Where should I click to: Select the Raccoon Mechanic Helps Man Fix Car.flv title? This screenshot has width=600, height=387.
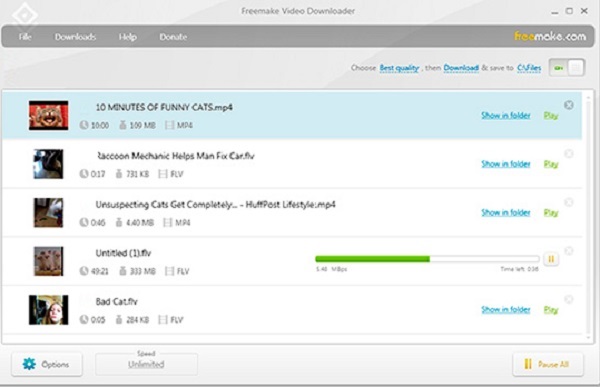coord(175,156)
